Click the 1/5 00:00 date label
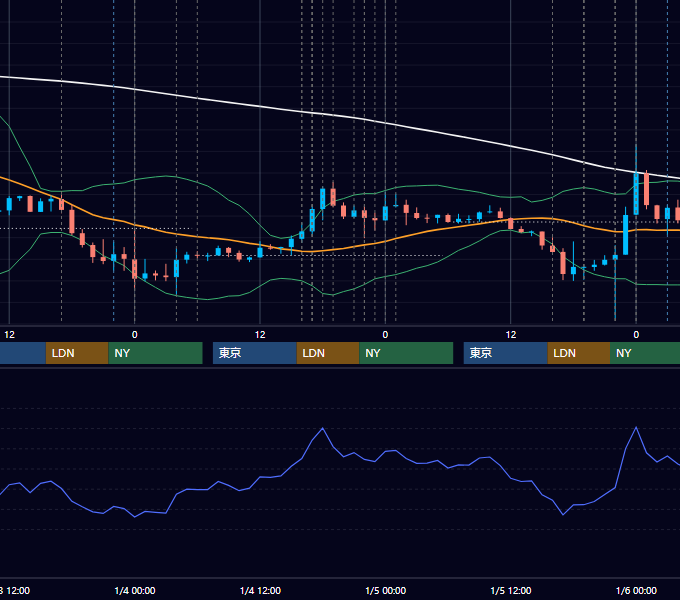Viewport: 680px width, 600px height. pos(386,590)
